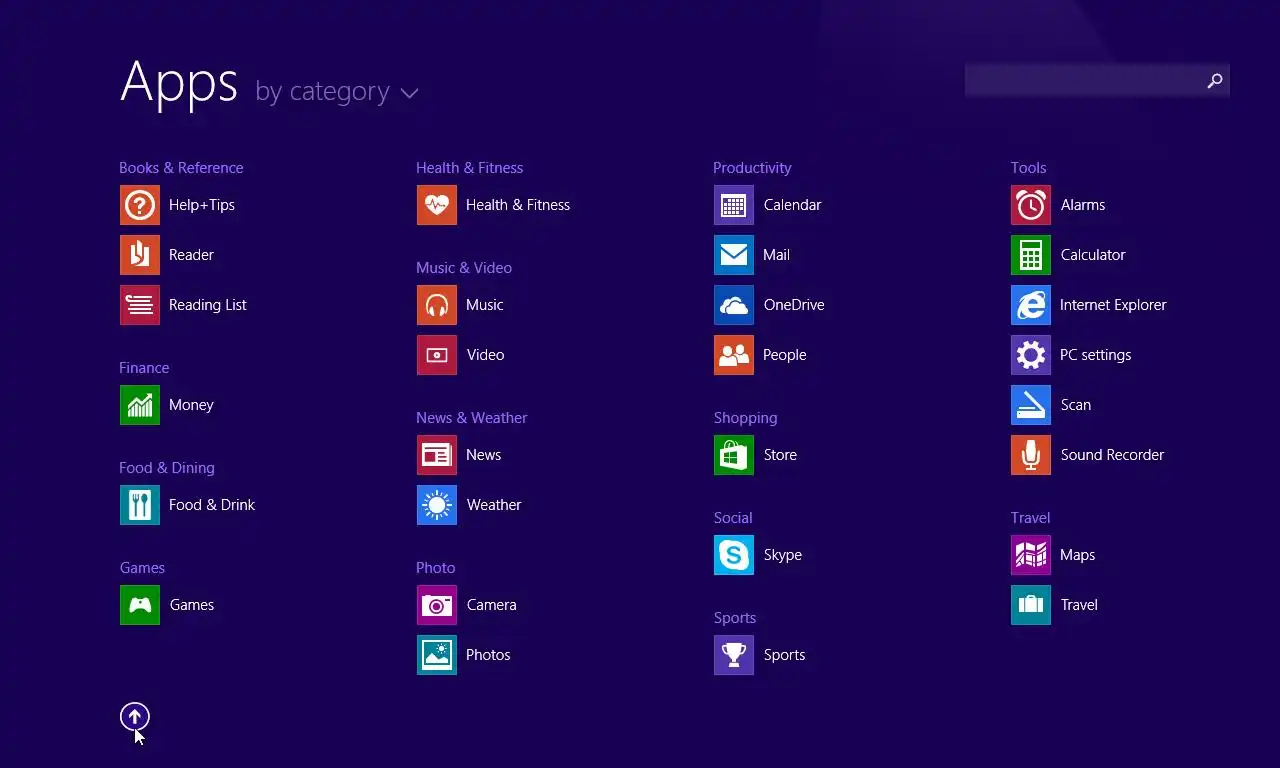Launch the Calendar app icon

tap(734, 205)
